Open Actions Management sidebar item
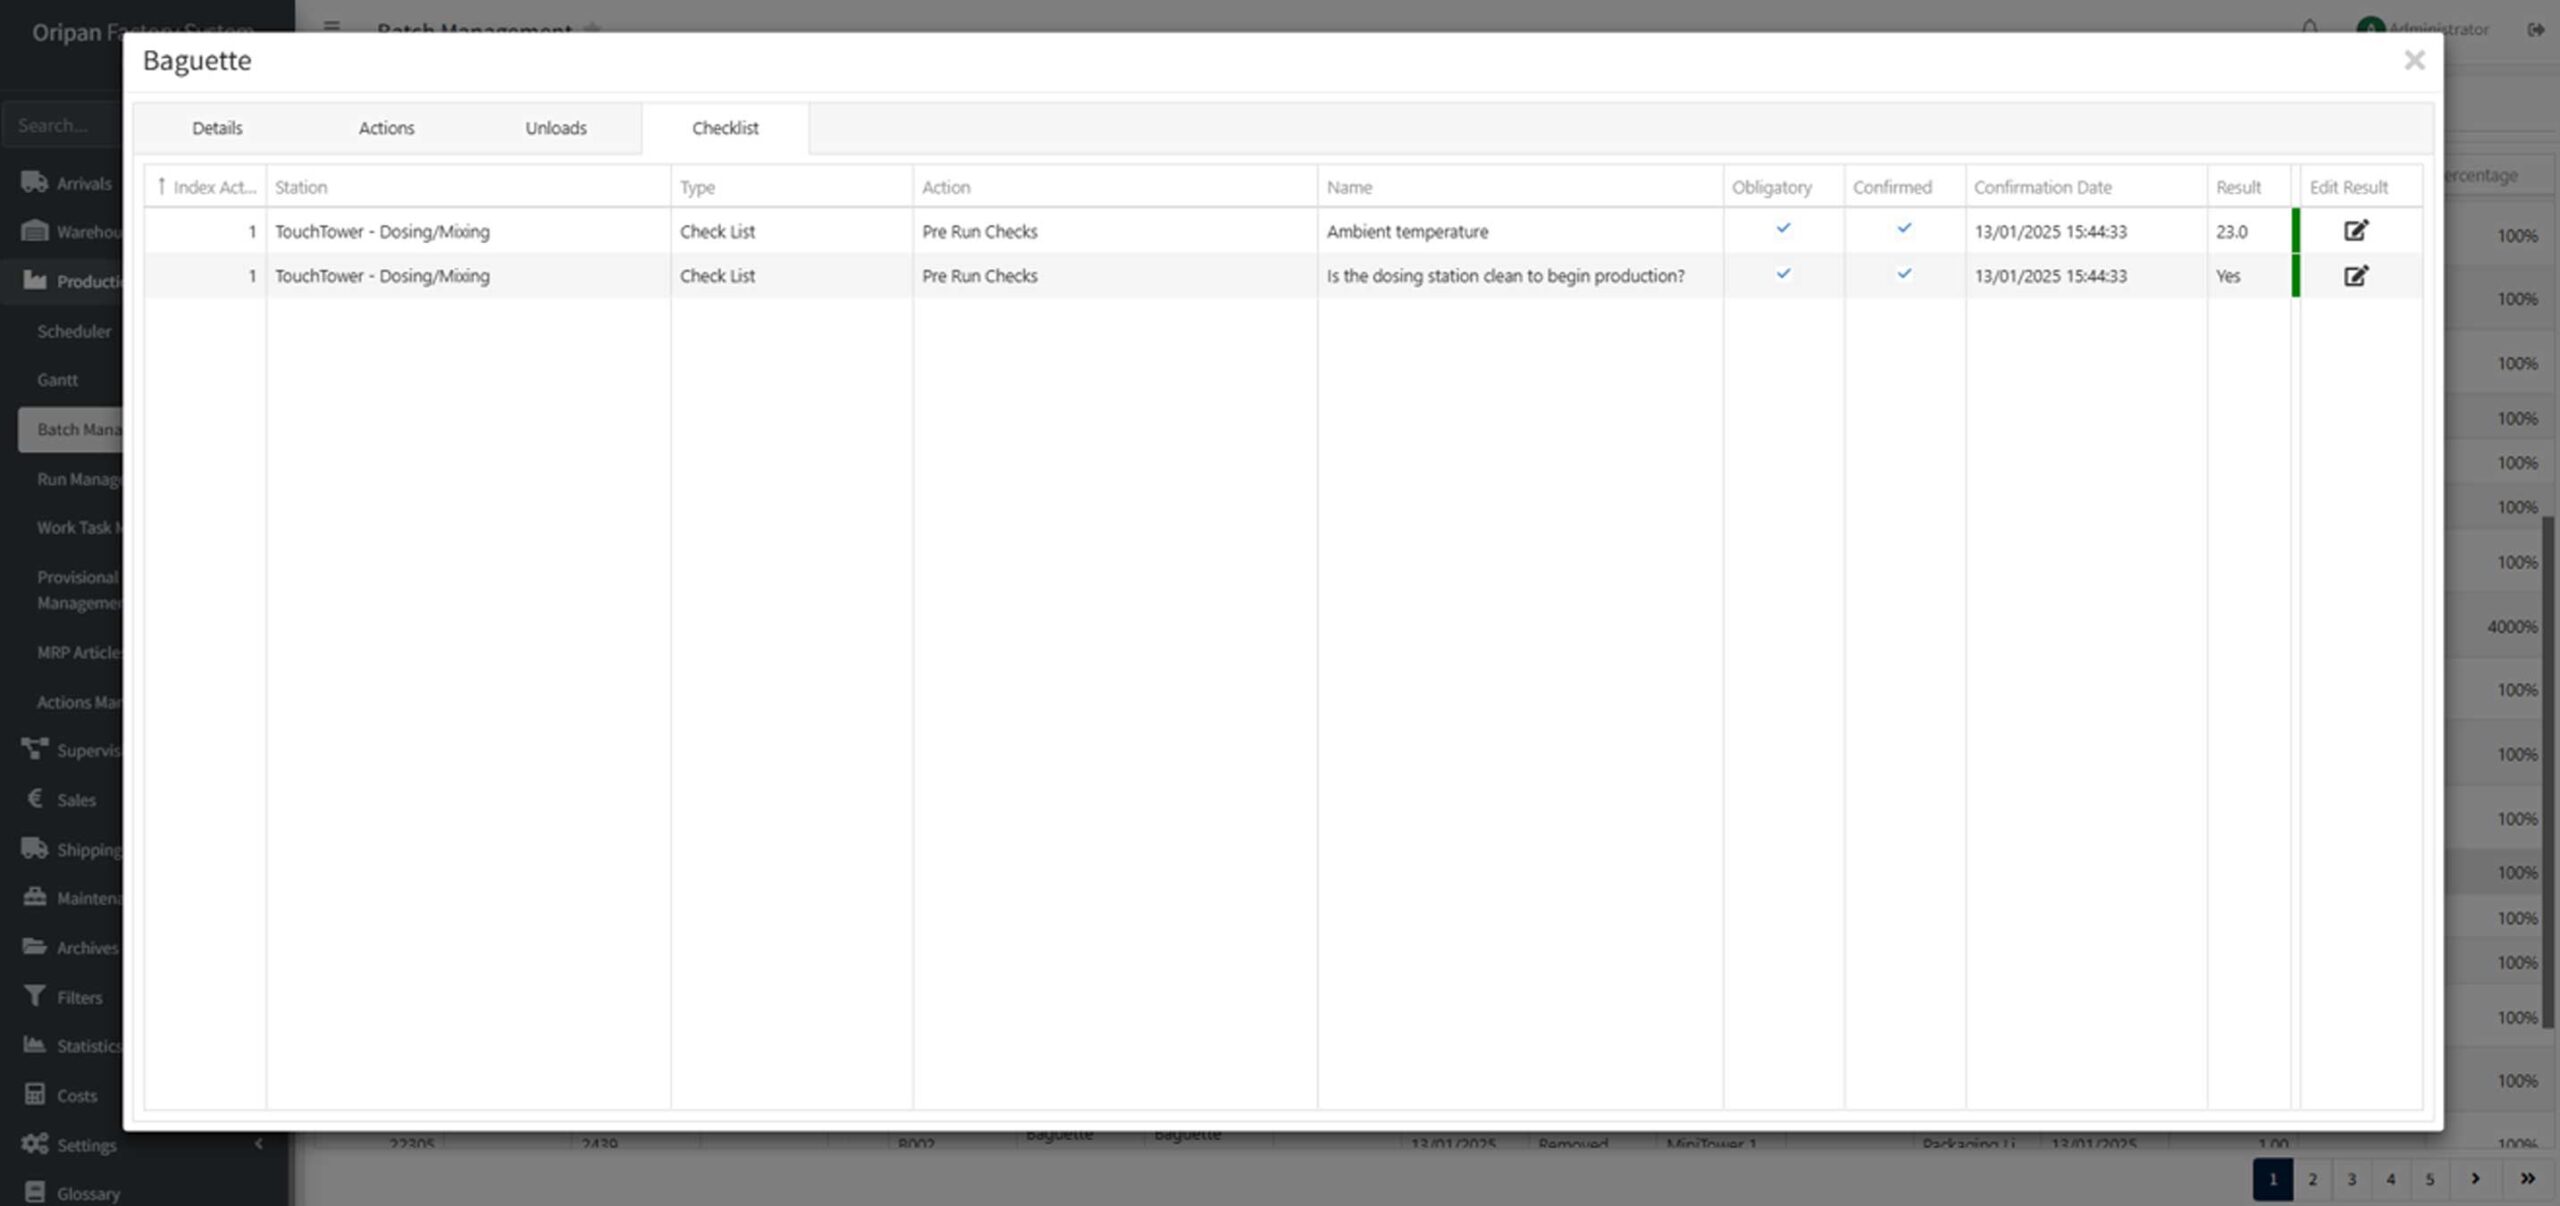This screenshot has height=1206, width=2560. click(x=79, y=702)
